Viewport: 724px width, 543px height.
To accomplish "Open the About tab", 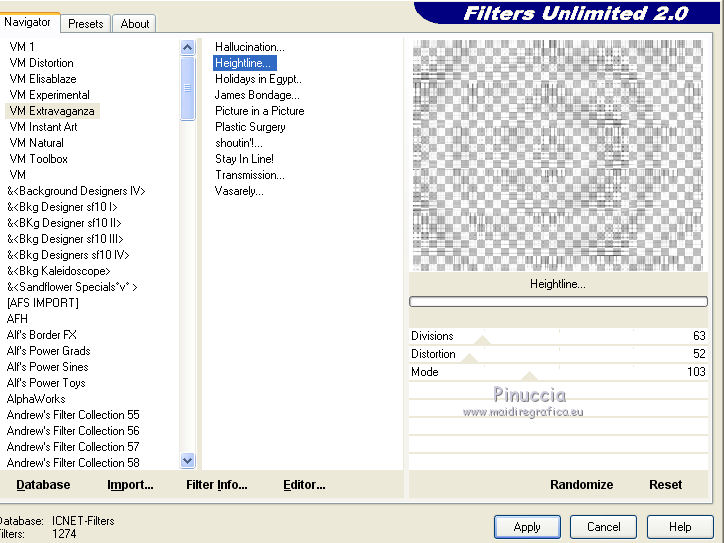I will pyautogui.click(x=134, y=24).
